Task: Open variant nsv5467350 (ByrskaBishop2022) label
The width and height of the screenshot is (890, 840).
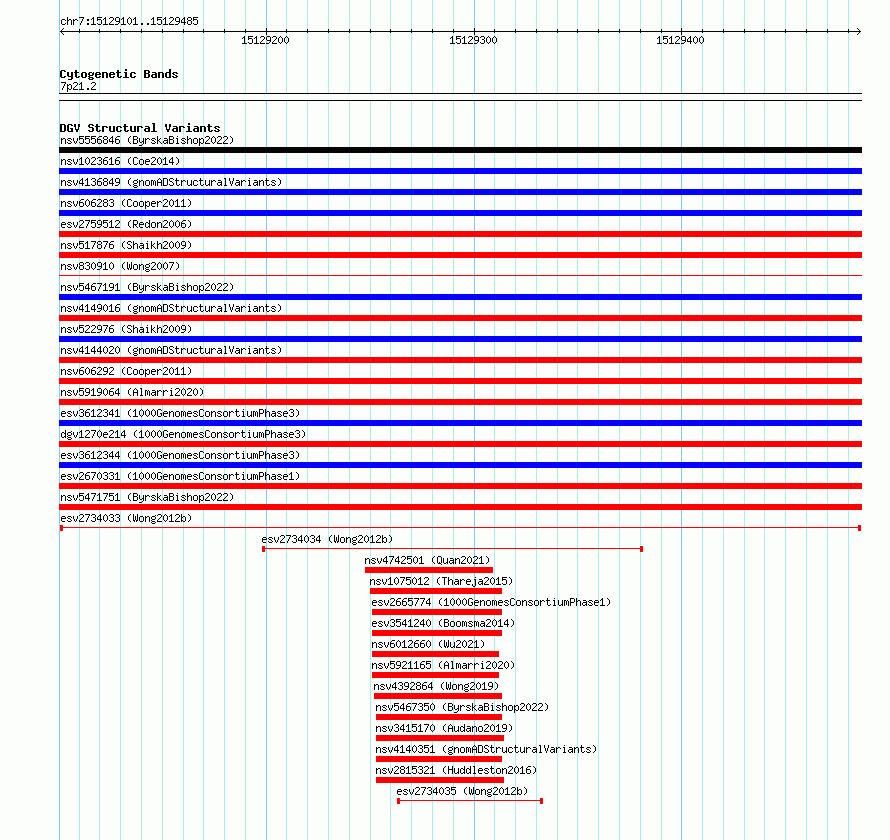Action: (462, 707)
